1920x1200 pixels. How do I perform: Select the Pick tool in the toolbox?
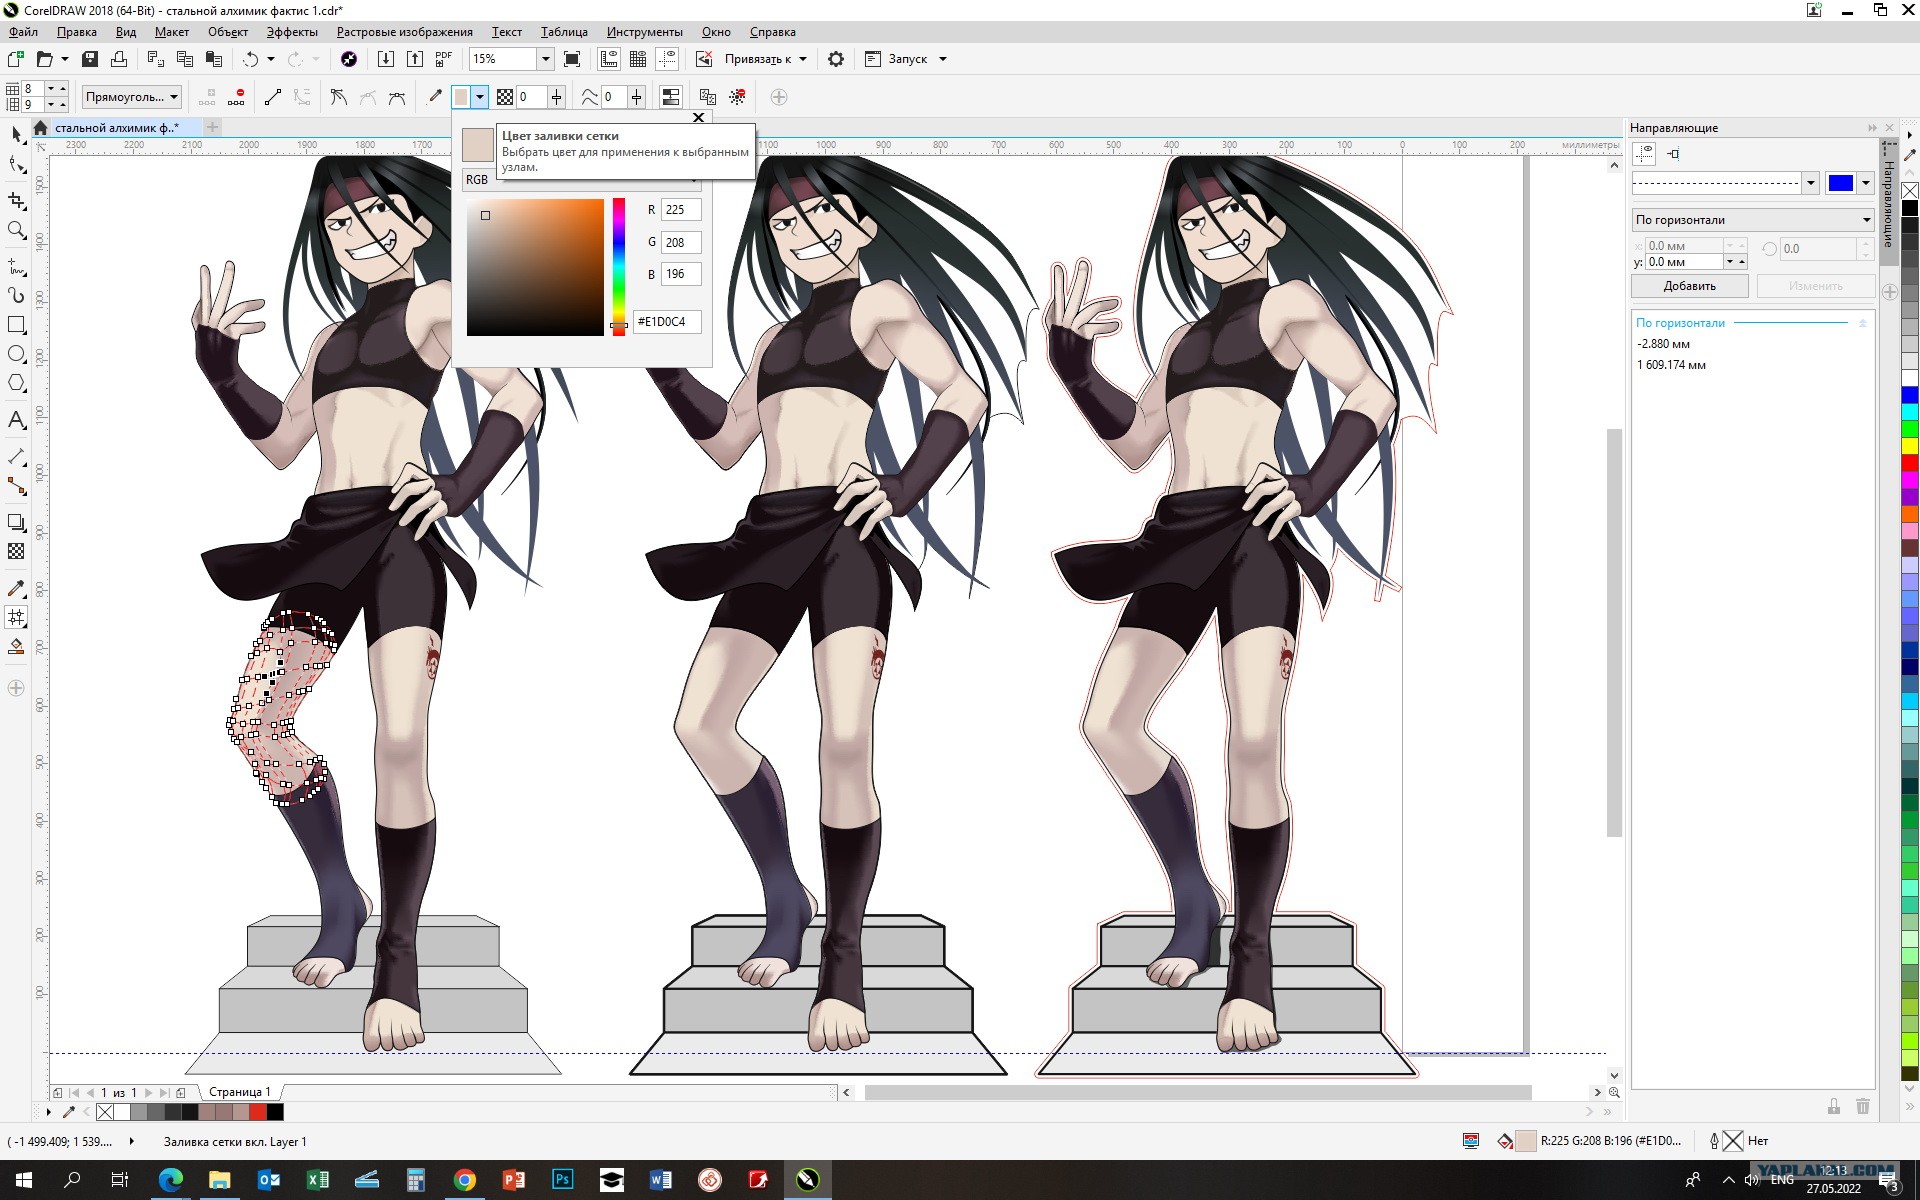[x=16, y=134]
